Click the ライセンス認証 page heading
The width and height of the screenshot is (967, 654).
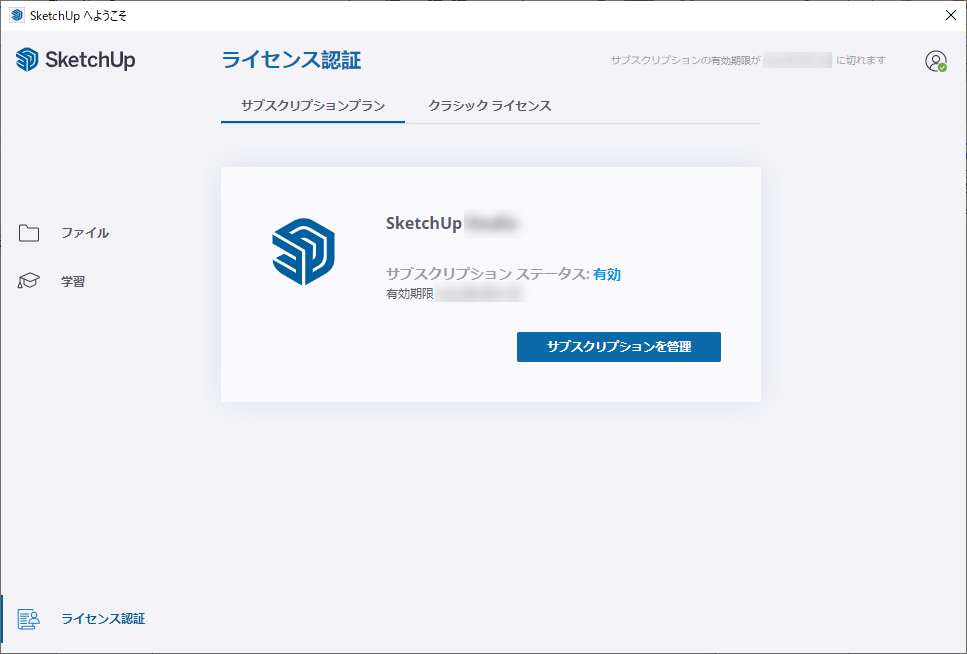point(291,60)
